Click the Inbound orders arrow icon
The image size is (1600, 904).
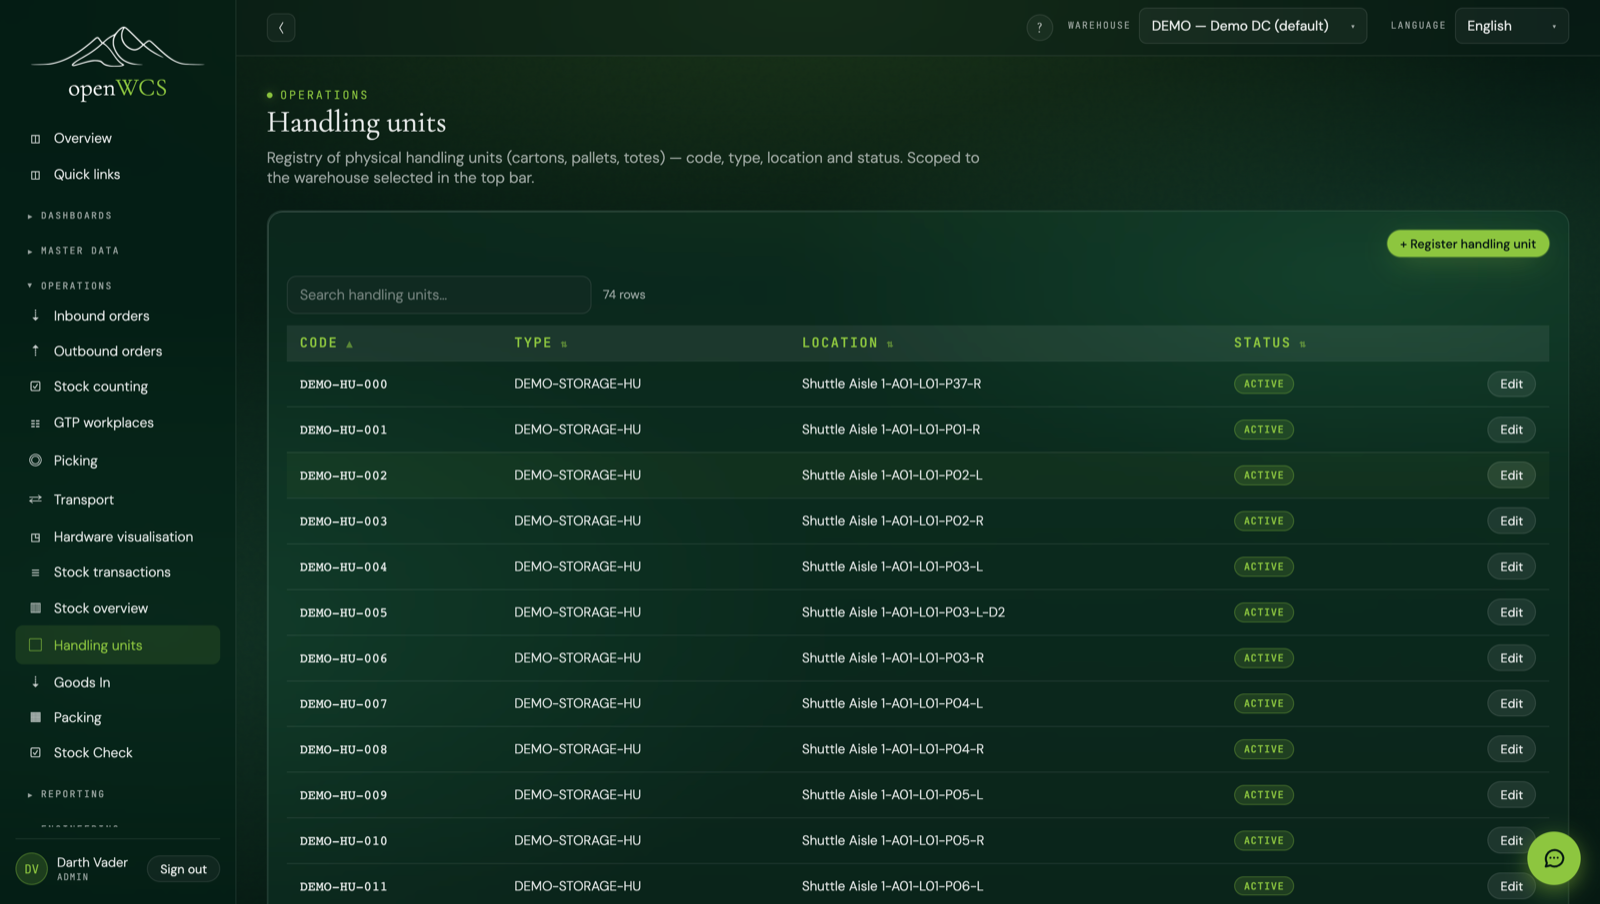(x=35, y=315)
